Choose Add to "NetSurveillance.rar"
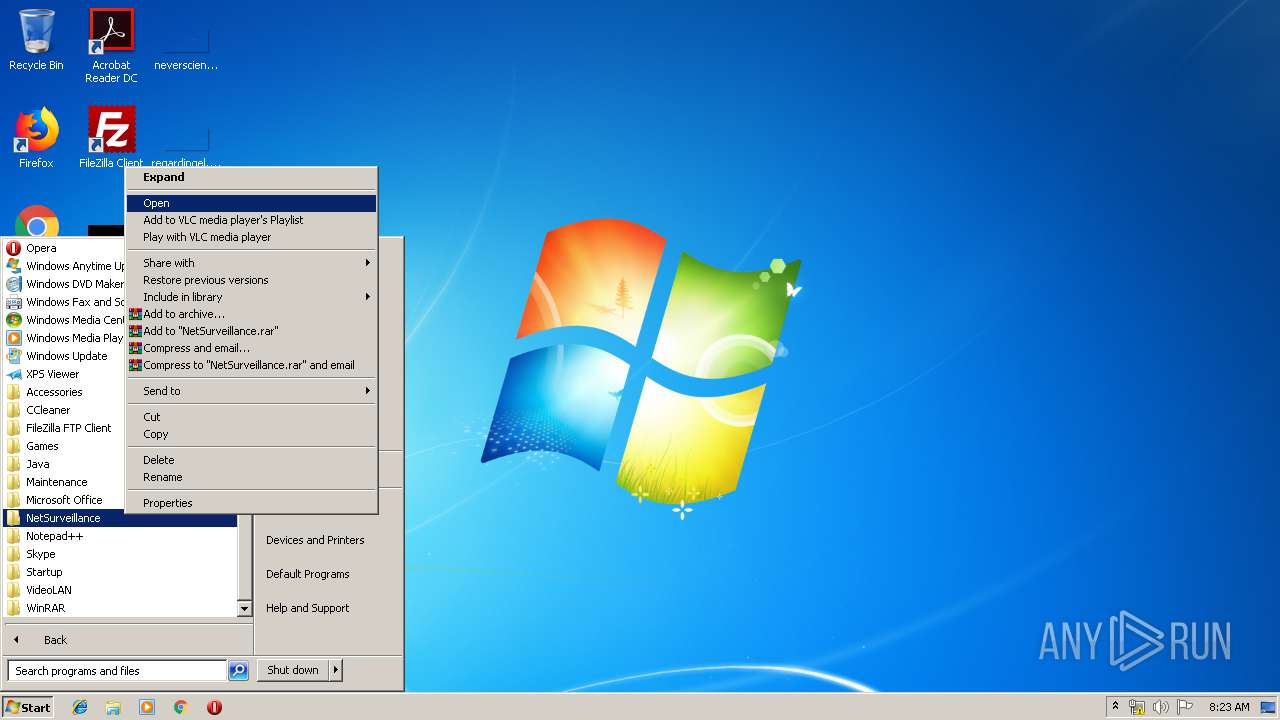The width and height of the screenshot is (1280, 720). coord(251,331)
